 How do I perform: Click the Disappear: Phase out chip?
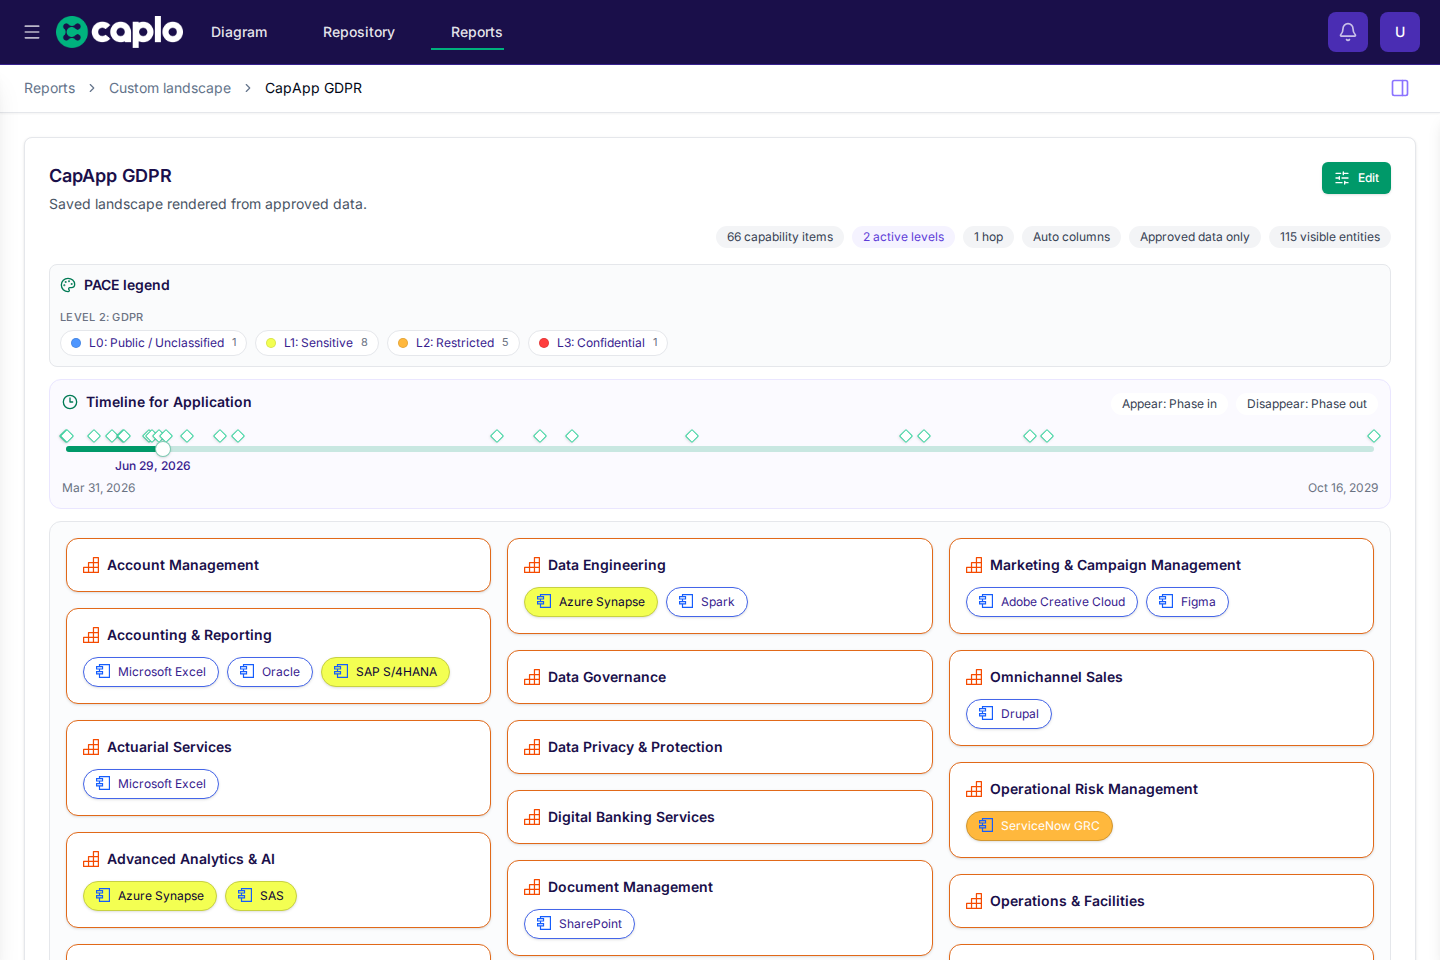point(1306,404)
